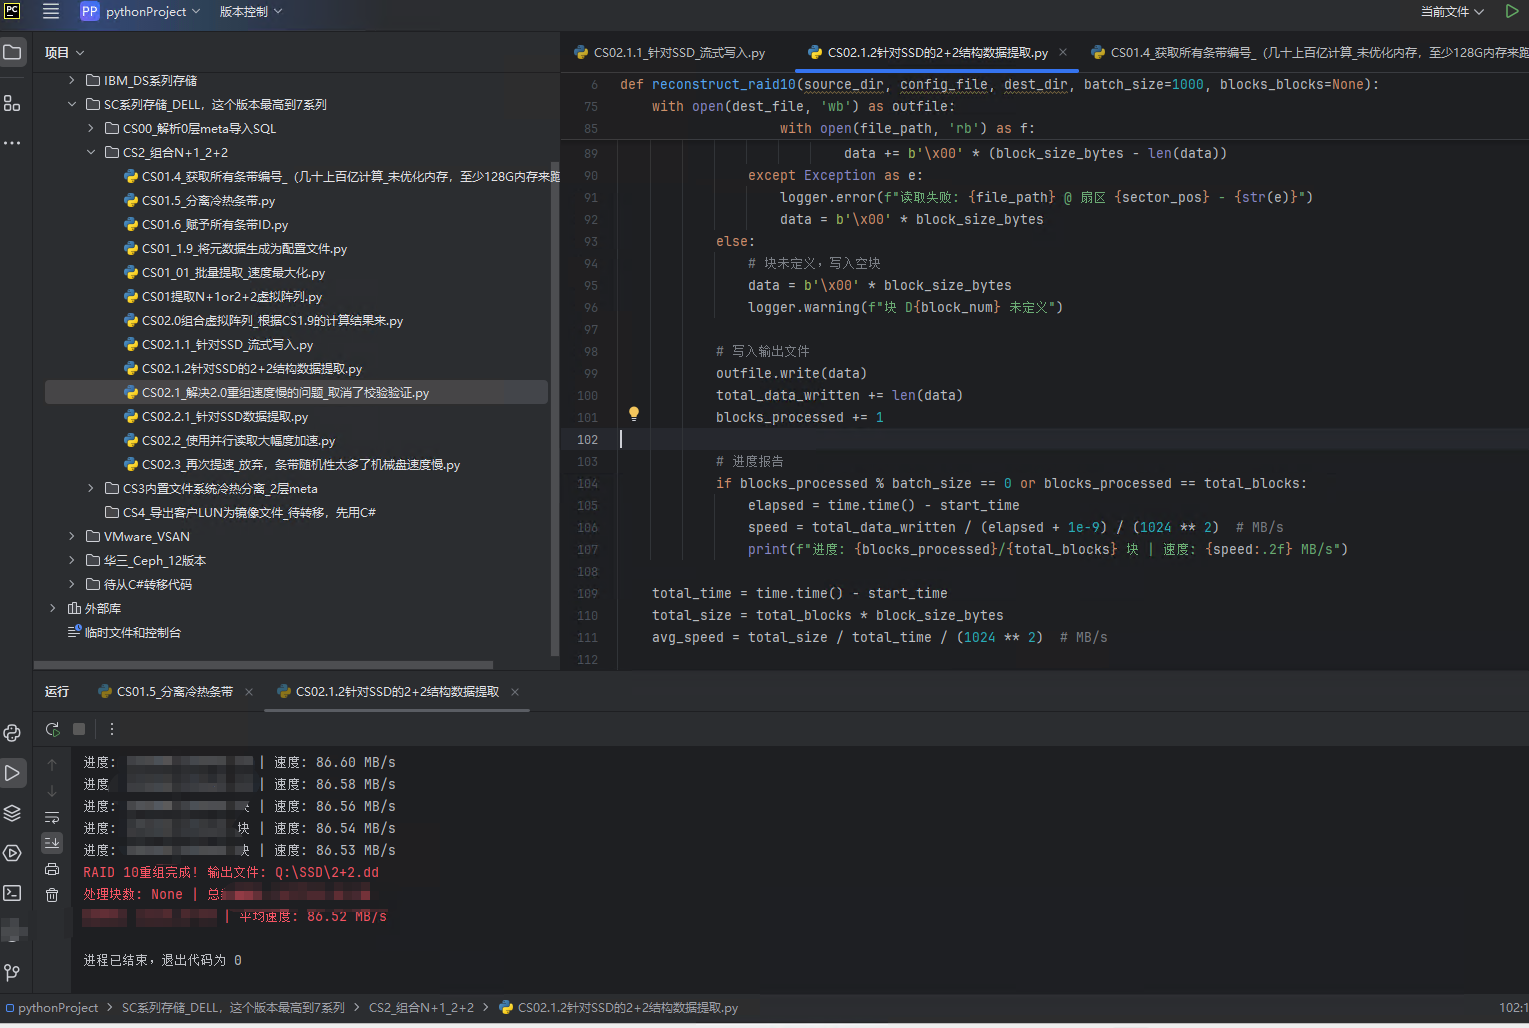Click the Structure tool window icon
The image size is (1529, 1028).
coord(12,103)
